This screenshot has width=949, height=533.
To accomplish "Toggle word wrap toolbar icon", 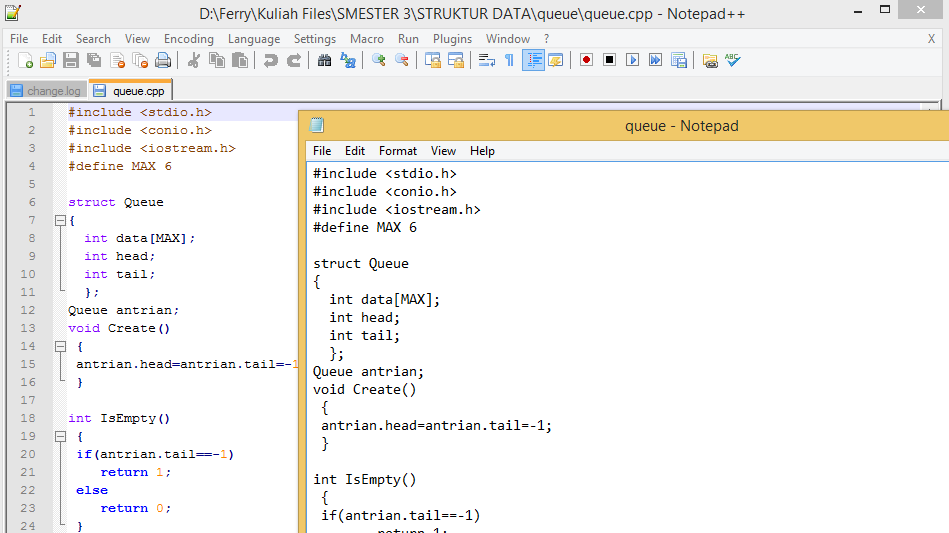I will (x=487, y=60).
